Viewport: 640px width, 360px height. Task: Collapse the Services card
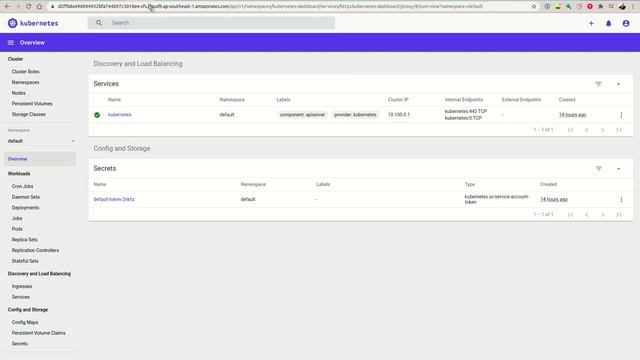point(619,84)
